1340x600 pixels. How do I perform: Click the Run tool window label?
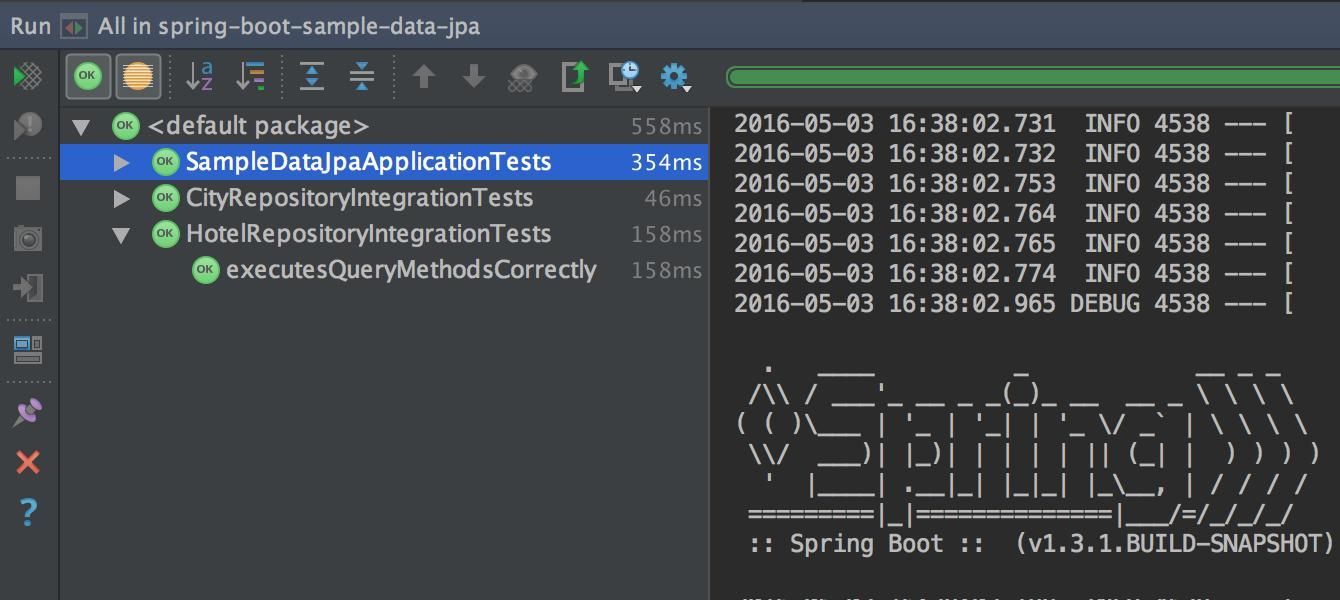[30, 27]
